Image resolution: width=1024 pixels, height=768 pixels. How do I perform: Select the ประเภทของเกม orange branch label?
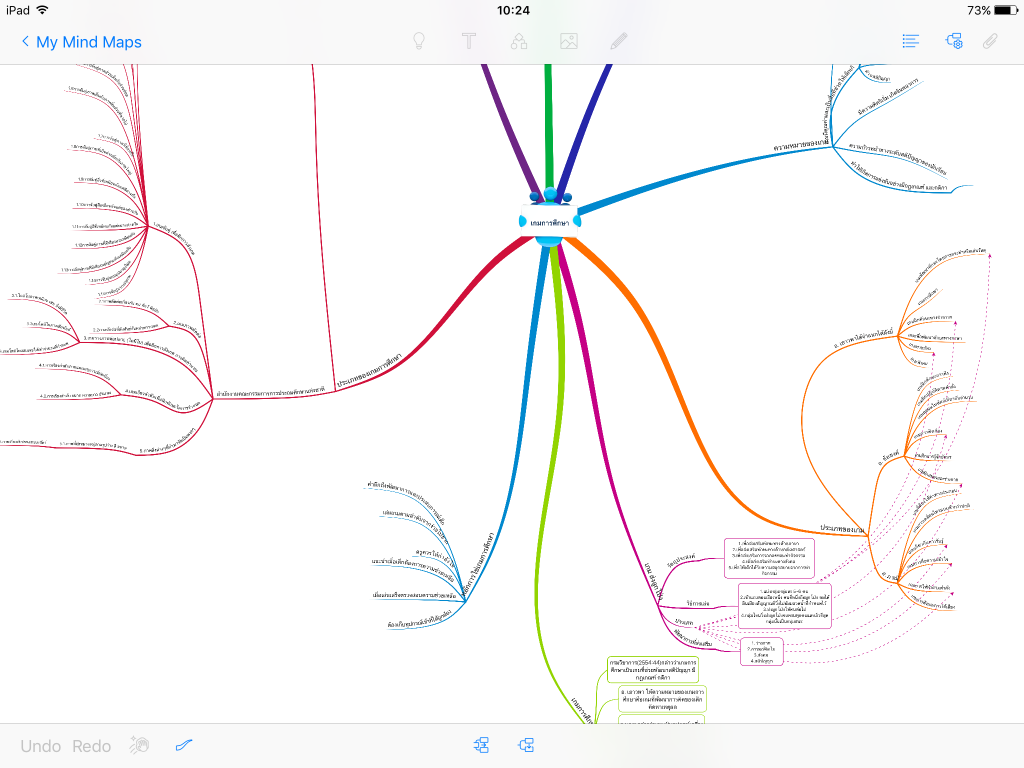[842, 527]
